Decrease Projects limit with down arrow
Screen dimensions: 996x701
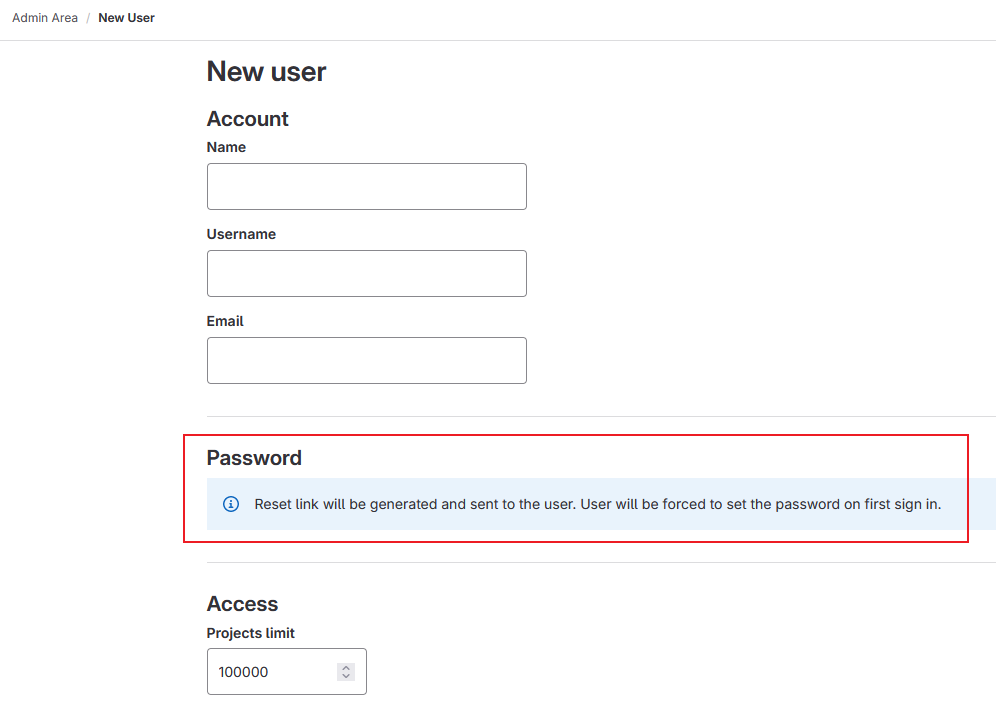point(346,677)
